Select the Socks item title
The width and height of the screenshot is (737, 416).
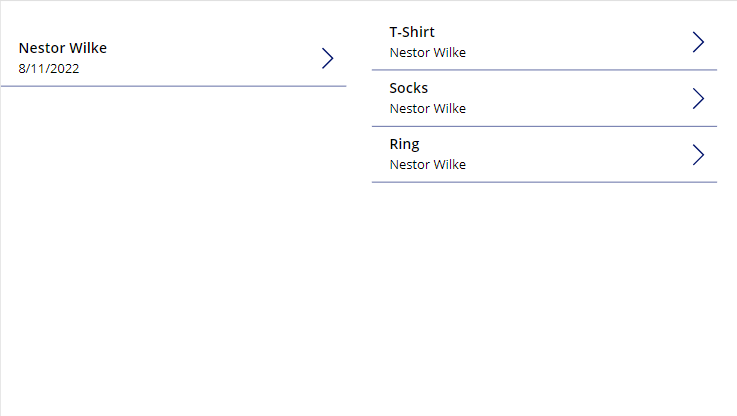[408, 88]
